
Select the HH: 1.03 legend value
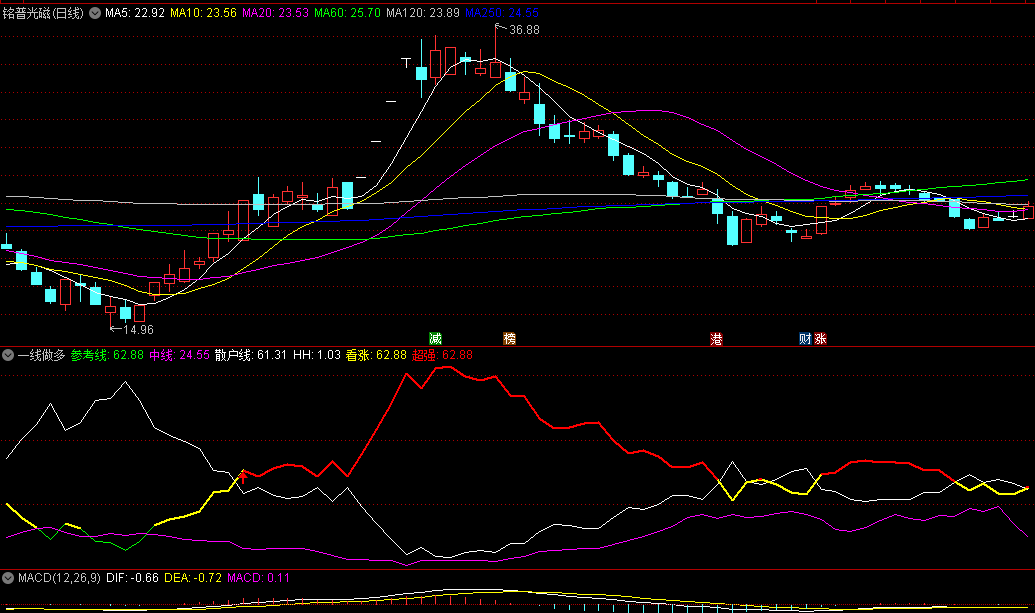[x=317, y=355]
